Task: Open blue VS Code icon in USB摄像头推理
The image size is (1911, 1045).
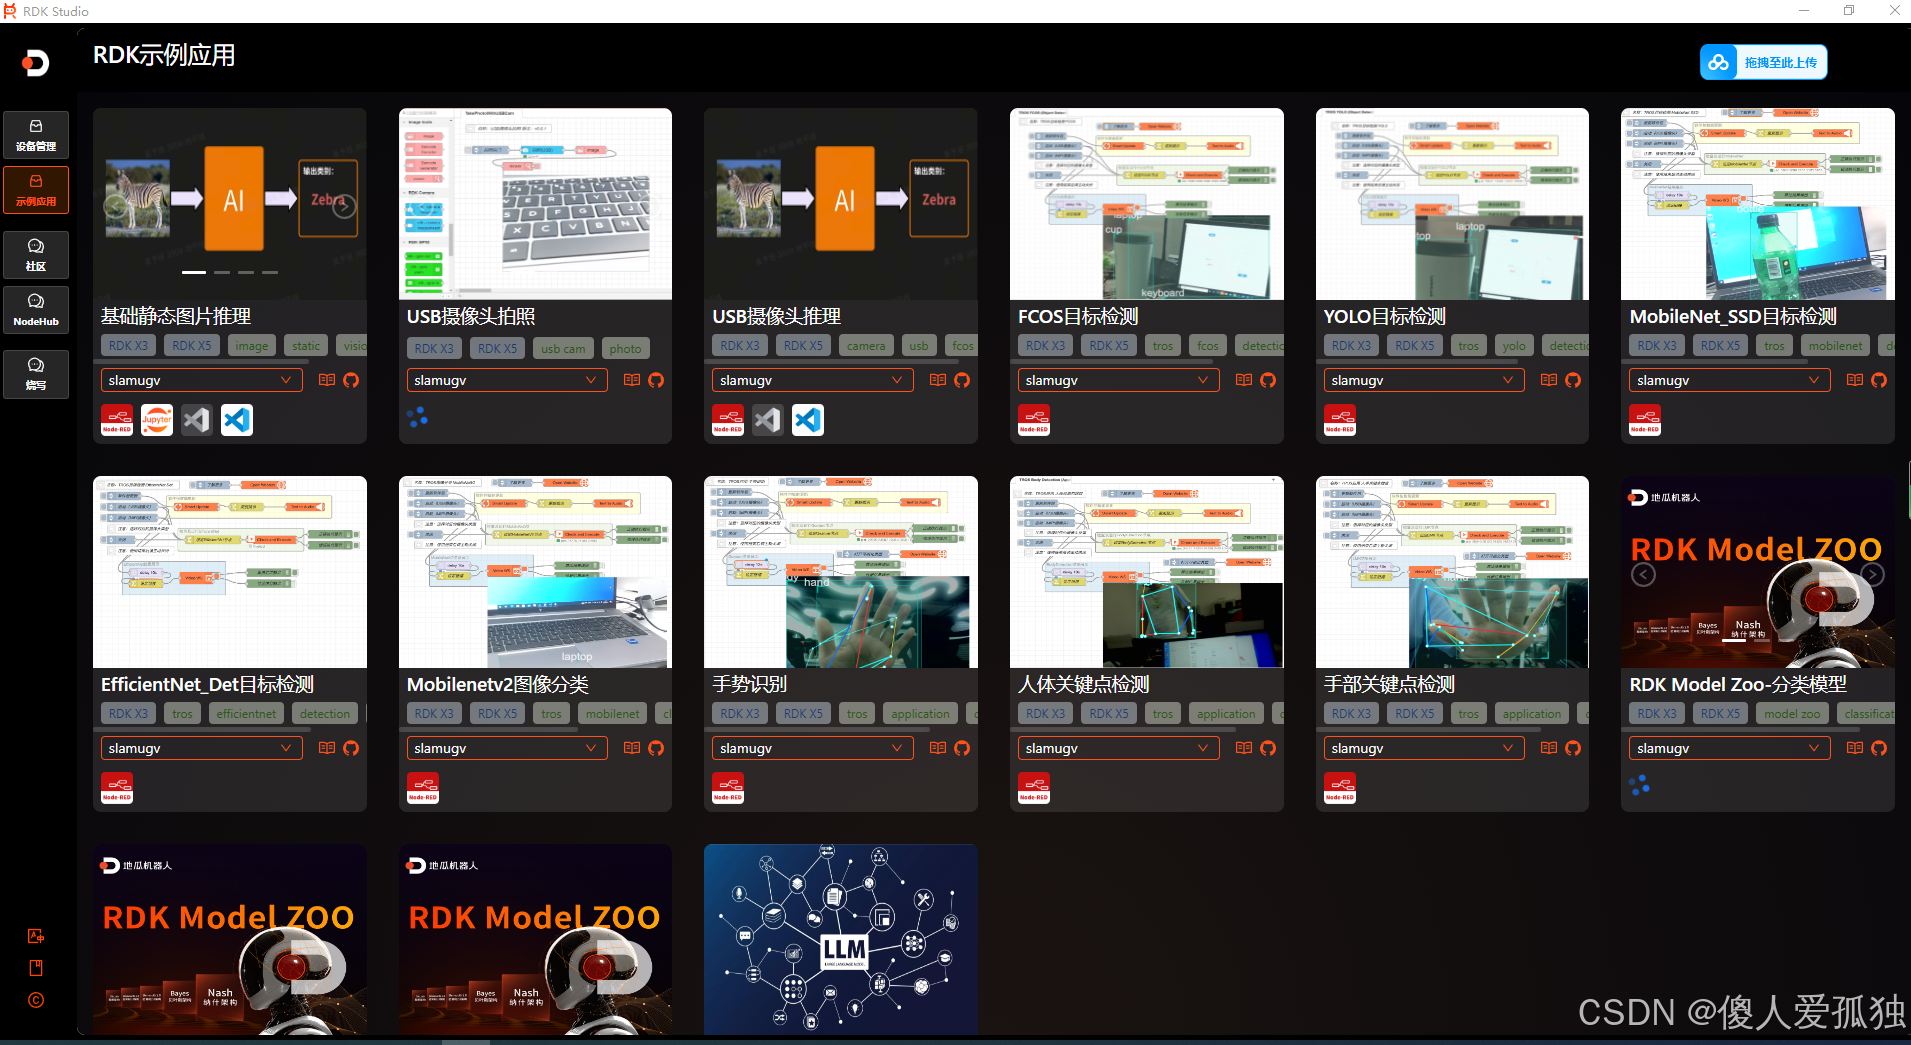Action: (x=808, y=420)
